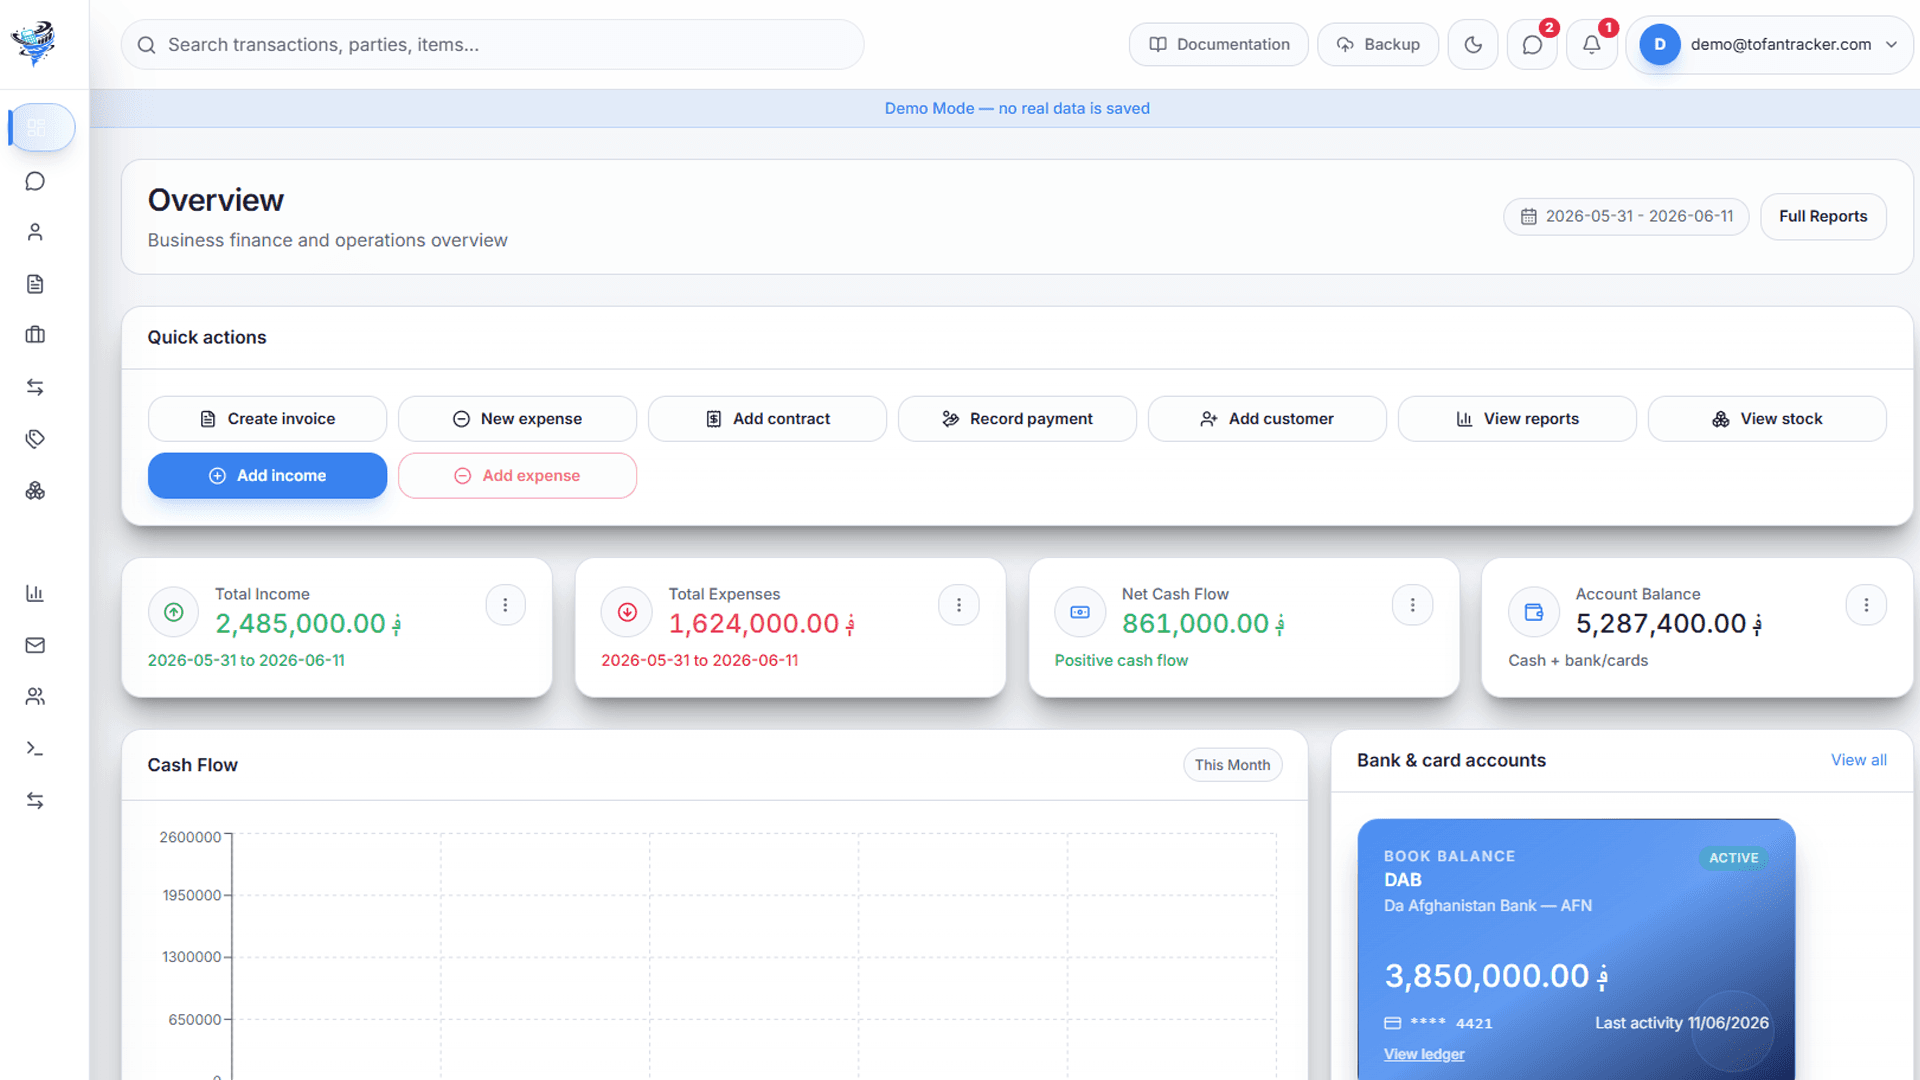The image size is (1920, 1080).
Task: Click Add customer quick action
Action: 1267,419
